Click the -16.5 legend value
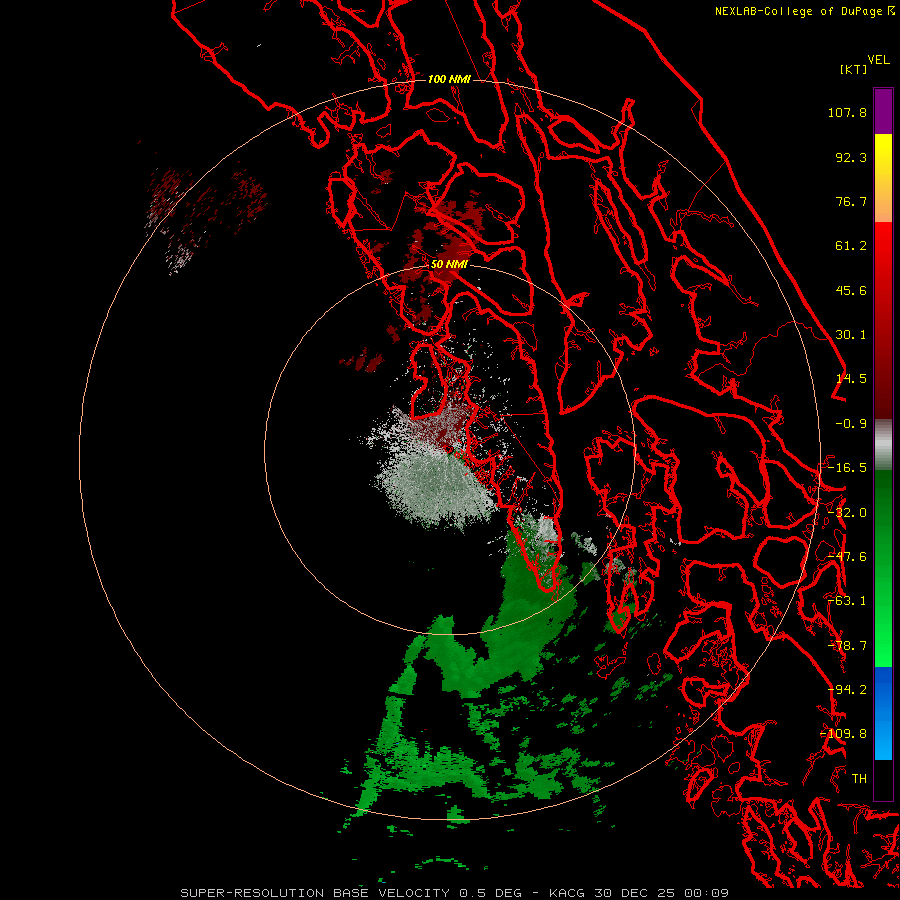The image size is (900, 900). click(847, 468)
